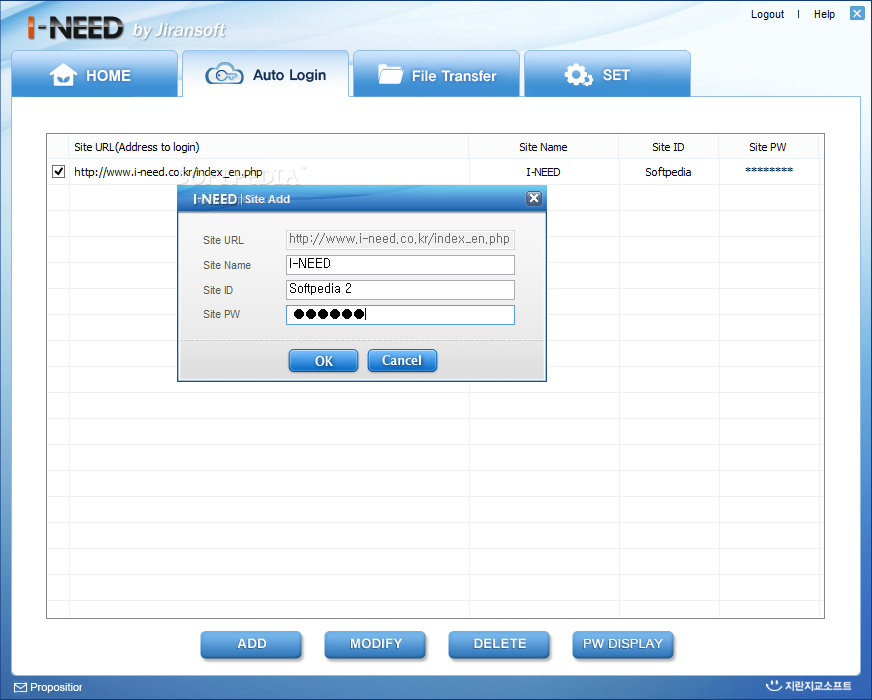
Task: Close the main I-NEED window
Action: tap(857, 13)
